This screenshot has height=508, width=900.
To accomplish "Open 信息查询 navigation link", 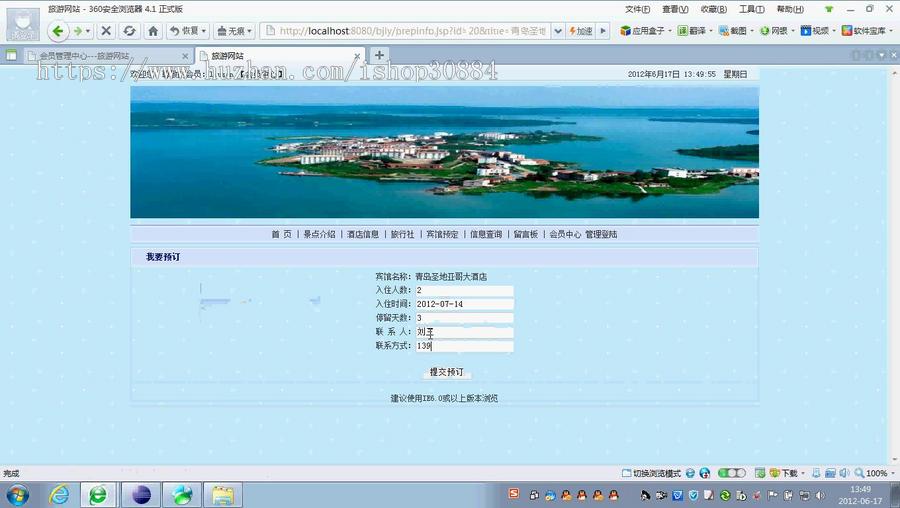I will [x=486, y=234].
